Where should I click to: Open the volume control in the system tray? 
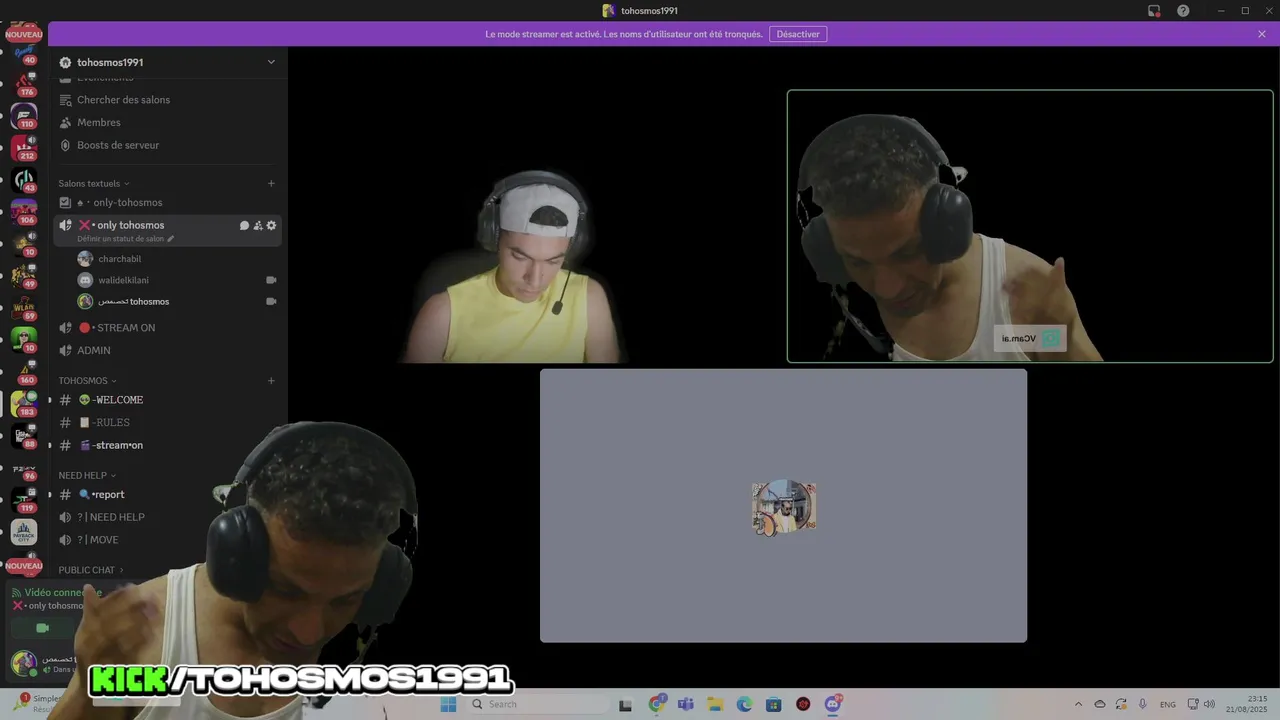tap(1209, 704)
